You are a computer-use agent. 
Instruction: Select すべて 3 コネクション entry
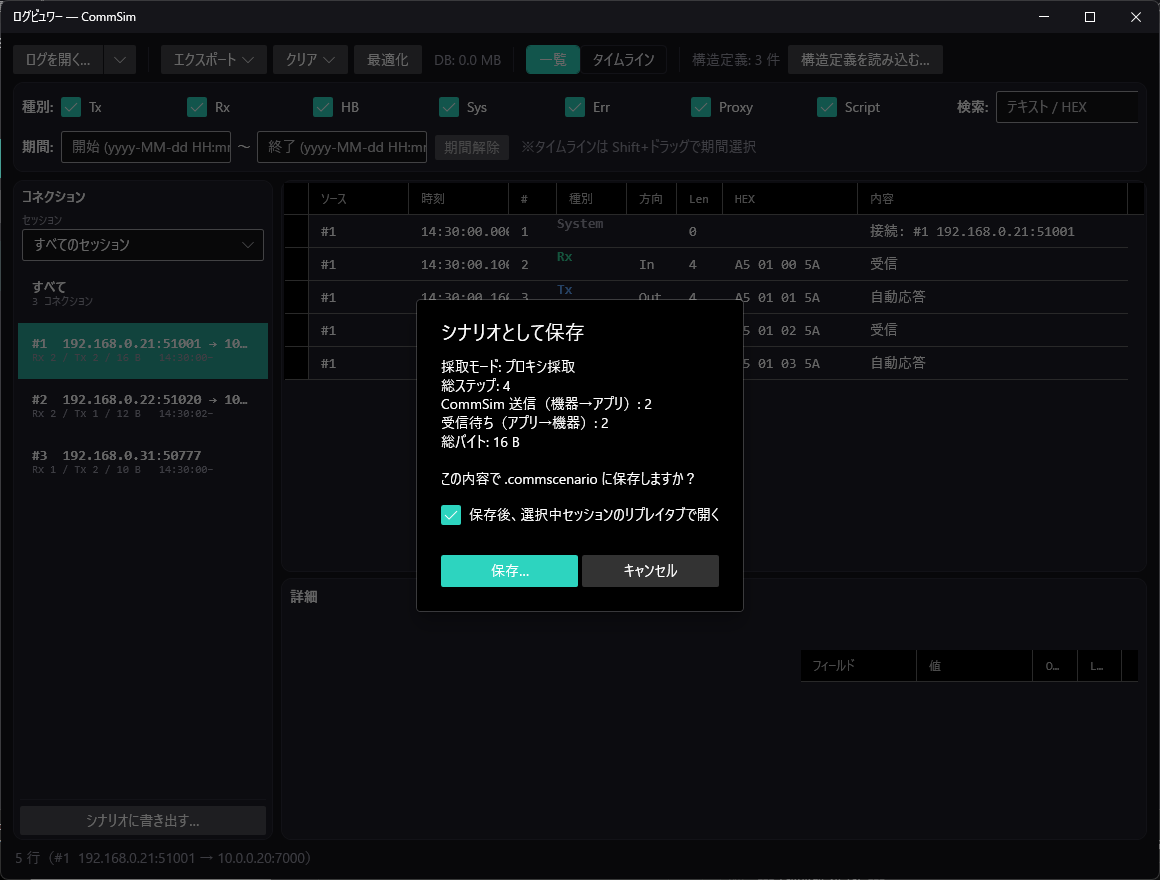[143, 293]
